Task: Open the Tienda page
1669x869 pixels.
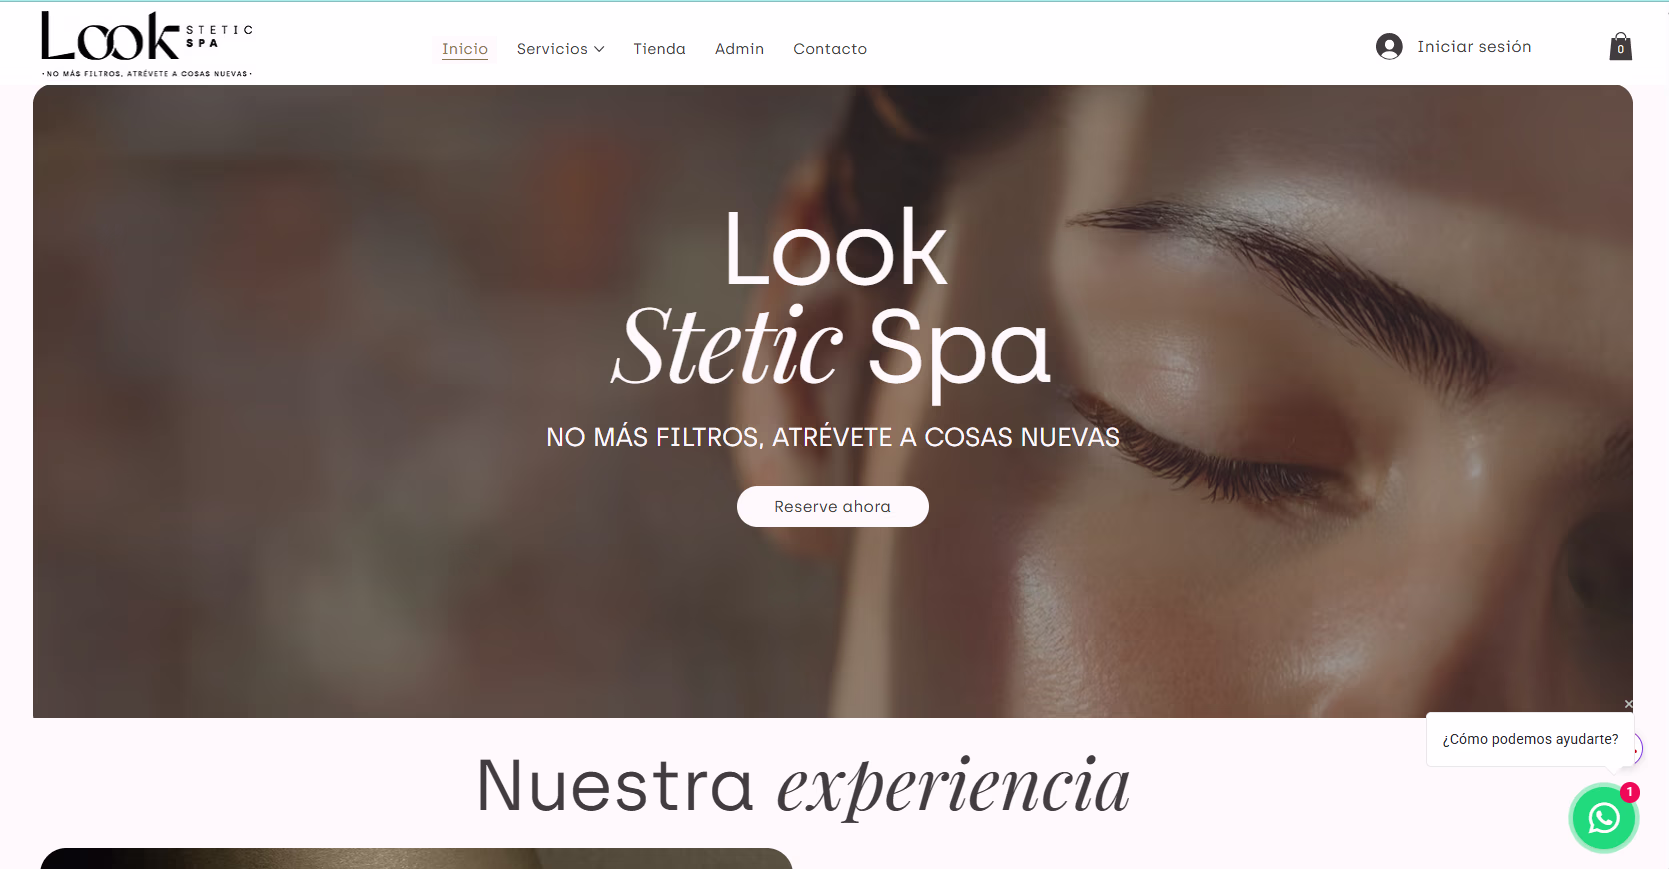Action: (x=659, y=49)
